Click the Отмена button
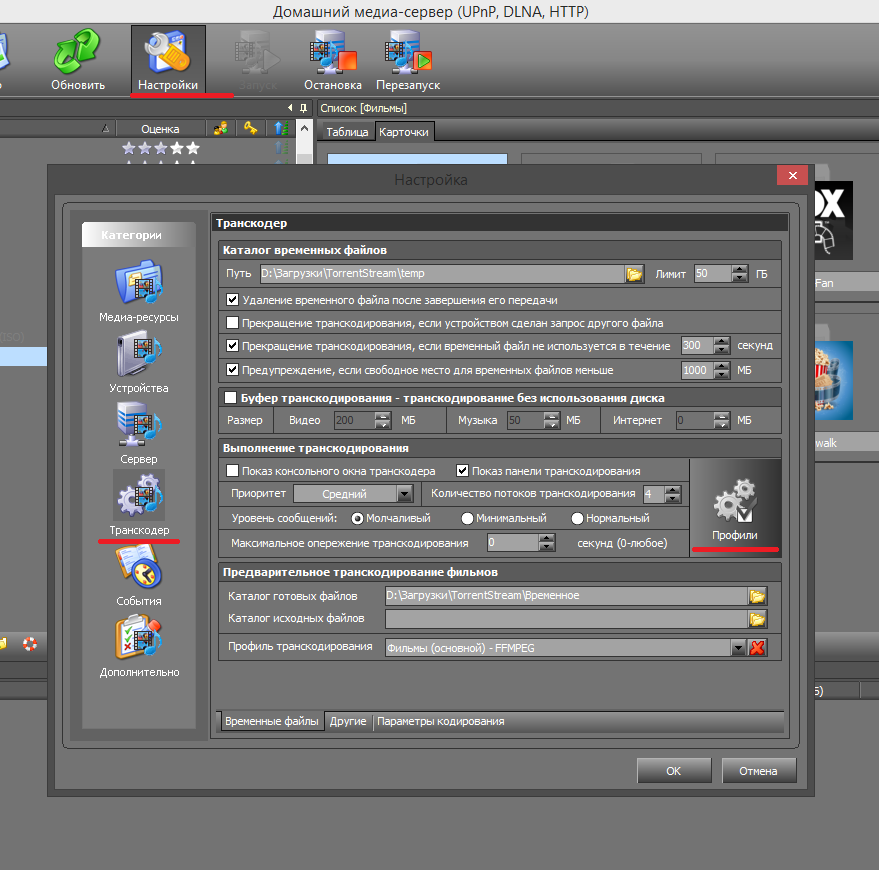The width and height of the screenshot is (879, 870). click(x=758, y=771)
